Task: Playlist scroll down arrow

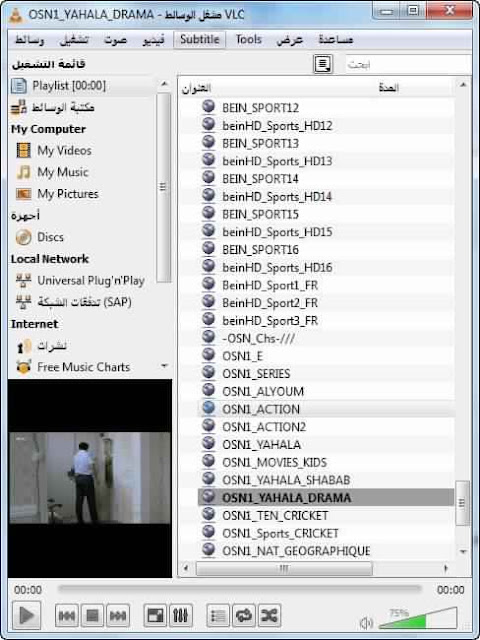Action: coord(463,551)
